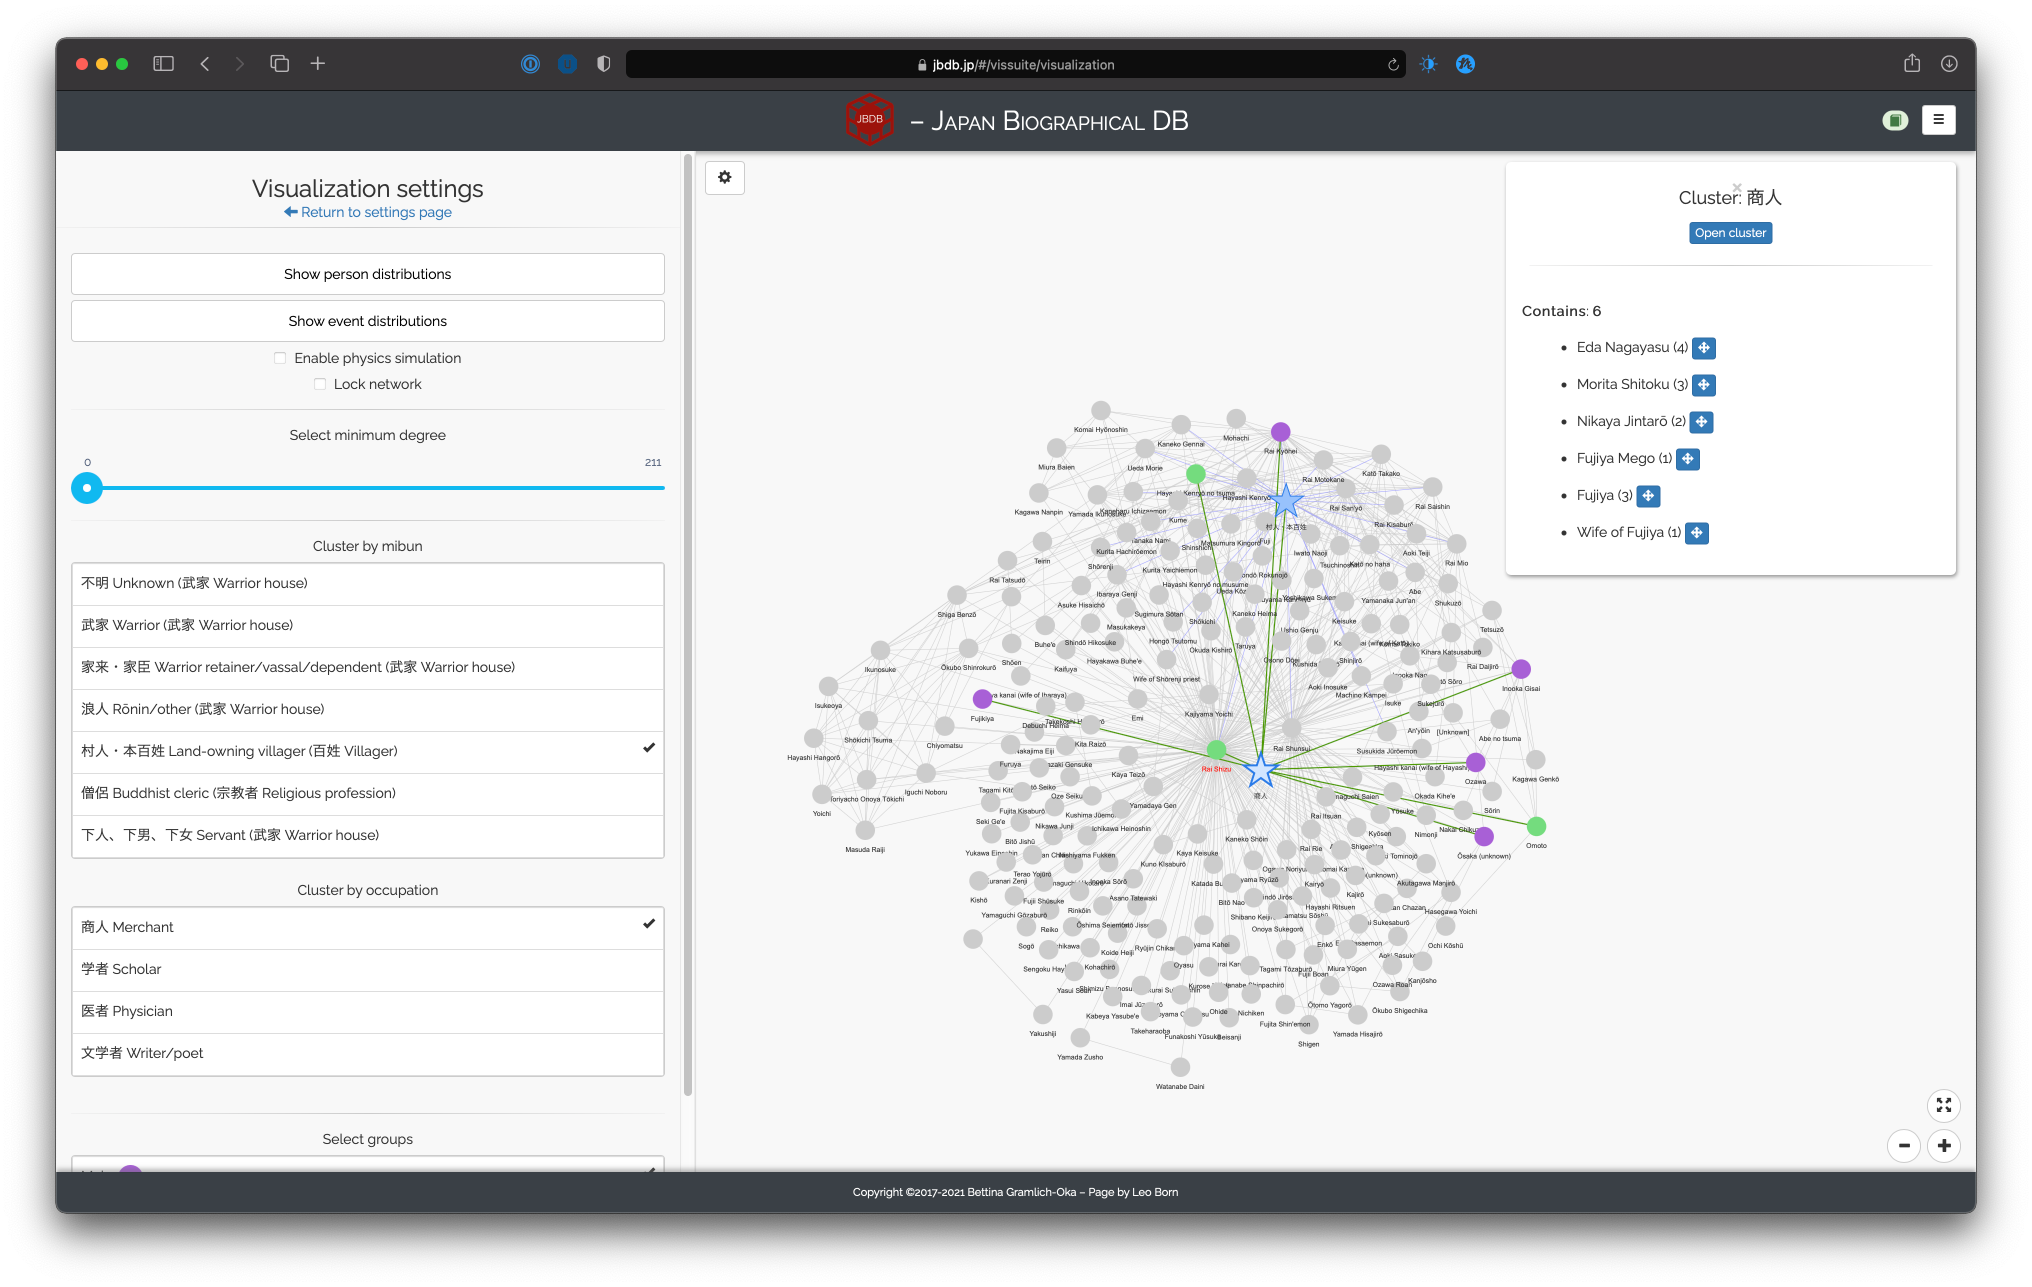Click the sun brightness extension icon
This screenshot has height=1287, width=2032.
point(1428,64)
